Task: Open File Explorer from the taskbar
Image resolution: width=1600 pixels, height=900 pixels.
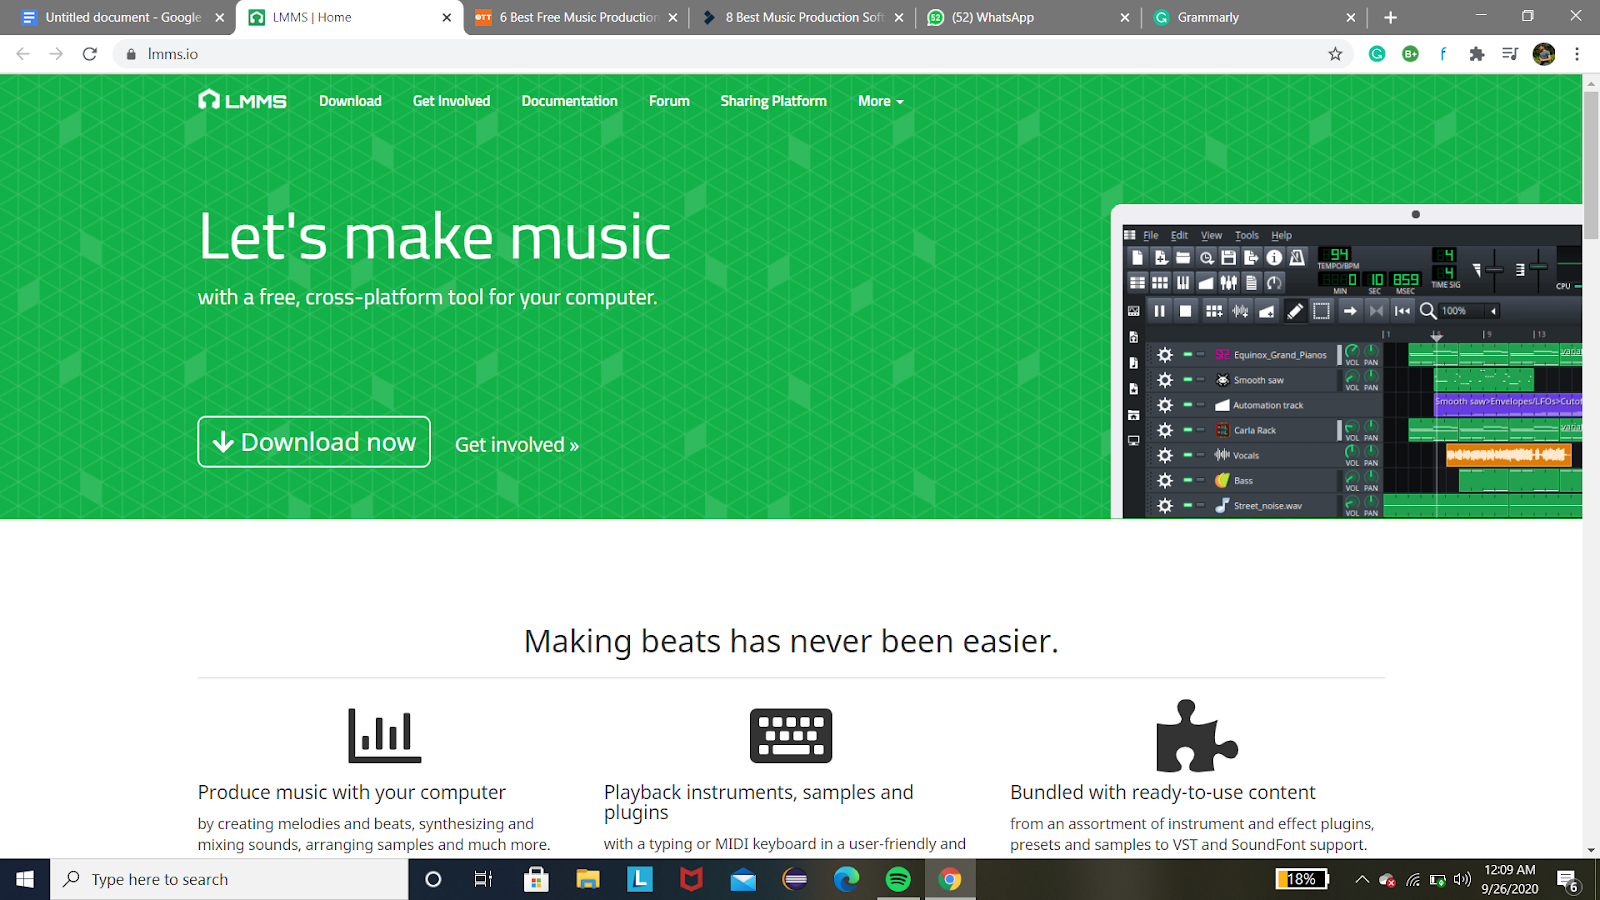Action: coord(588,879)
